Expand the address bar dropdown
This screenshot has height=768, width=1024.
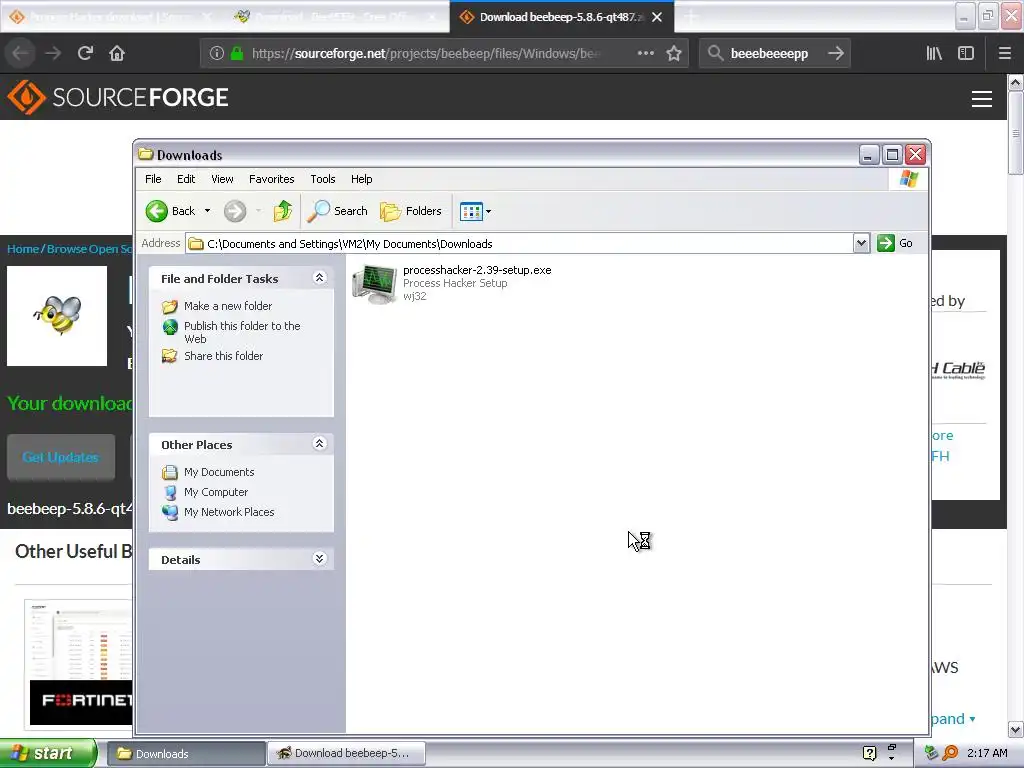(x=861, y=244)
